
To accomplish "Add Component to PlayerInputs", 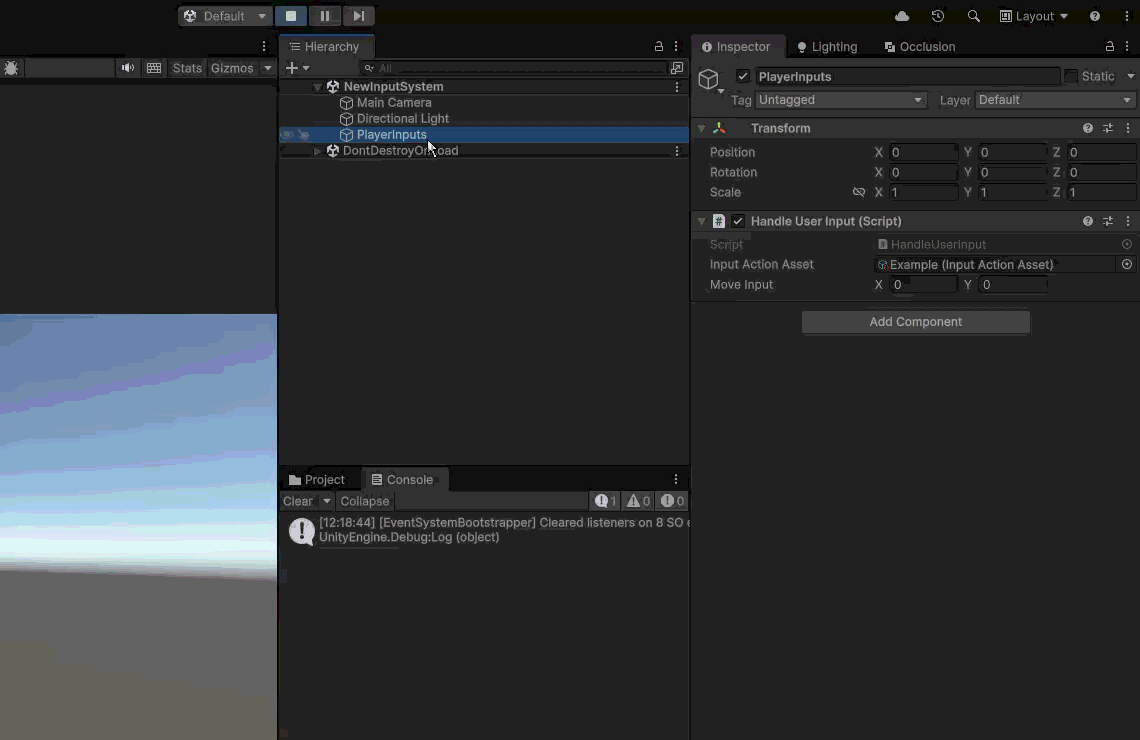I will [x=915, y=322].
